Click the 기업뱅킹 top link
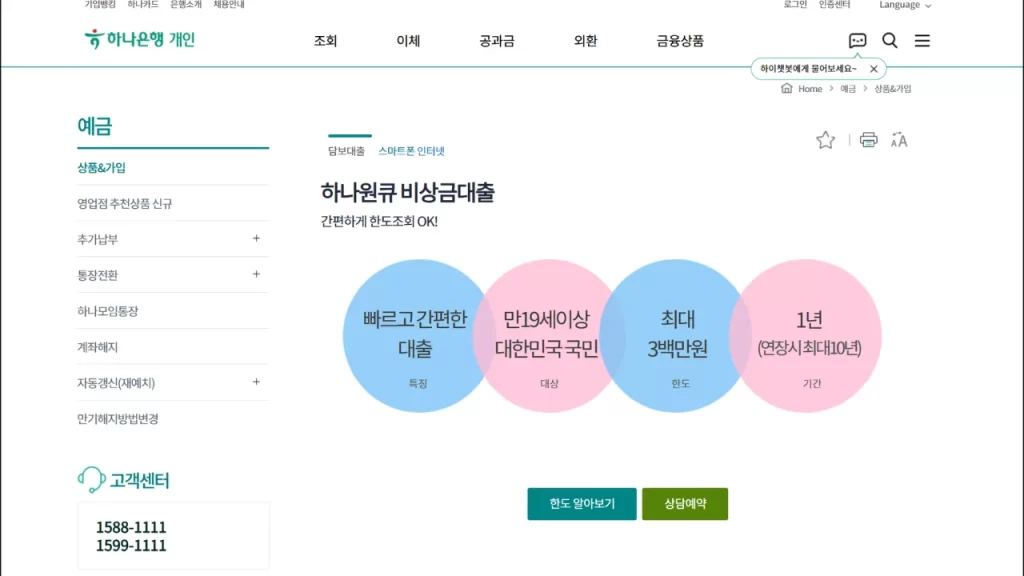Screen dimensions: 1024x576 pos(100,5)
